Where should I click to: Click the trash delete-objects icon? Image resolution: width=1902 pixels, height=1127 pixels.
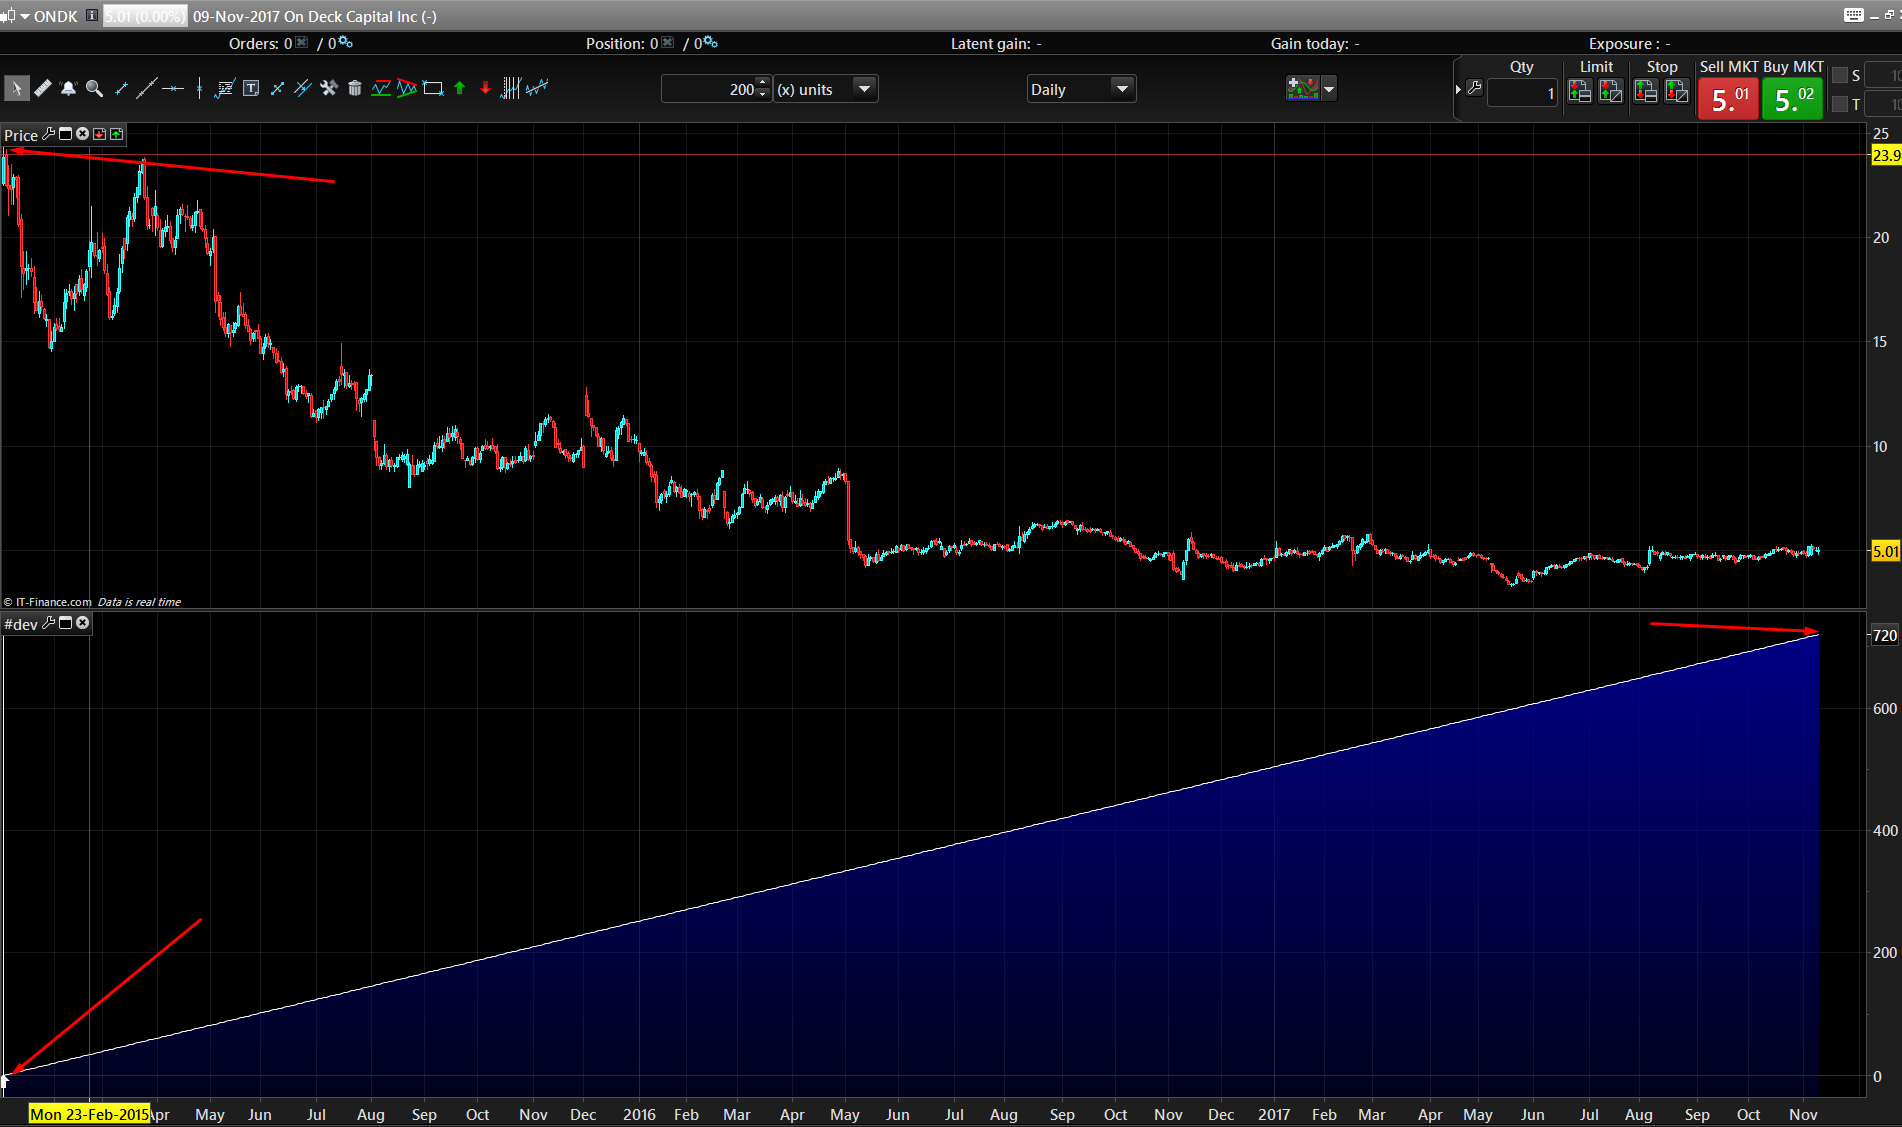tap(354, 89)
